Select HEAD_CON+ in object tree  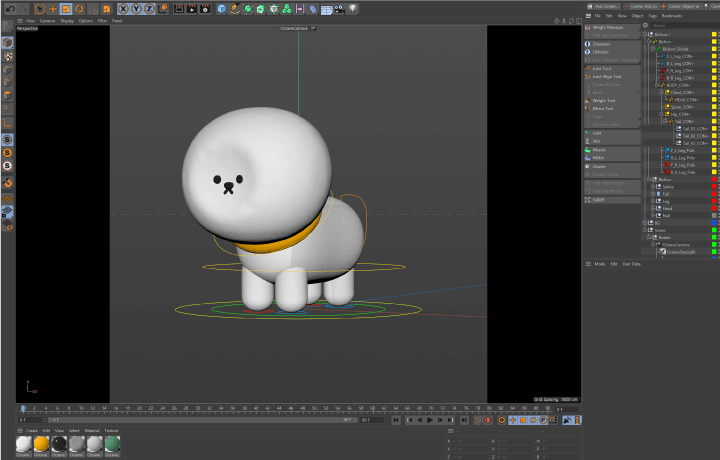[x=686, y=100]
